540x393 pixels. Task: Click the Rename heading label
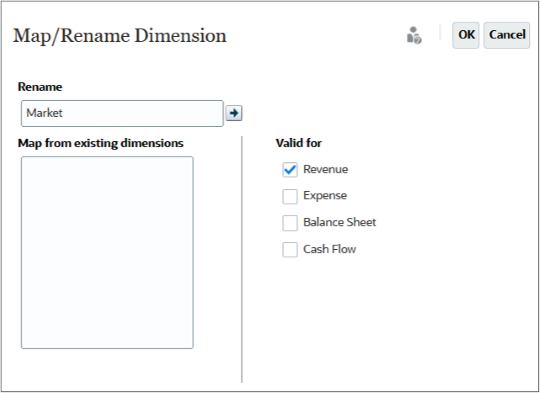tap(40, 87)
